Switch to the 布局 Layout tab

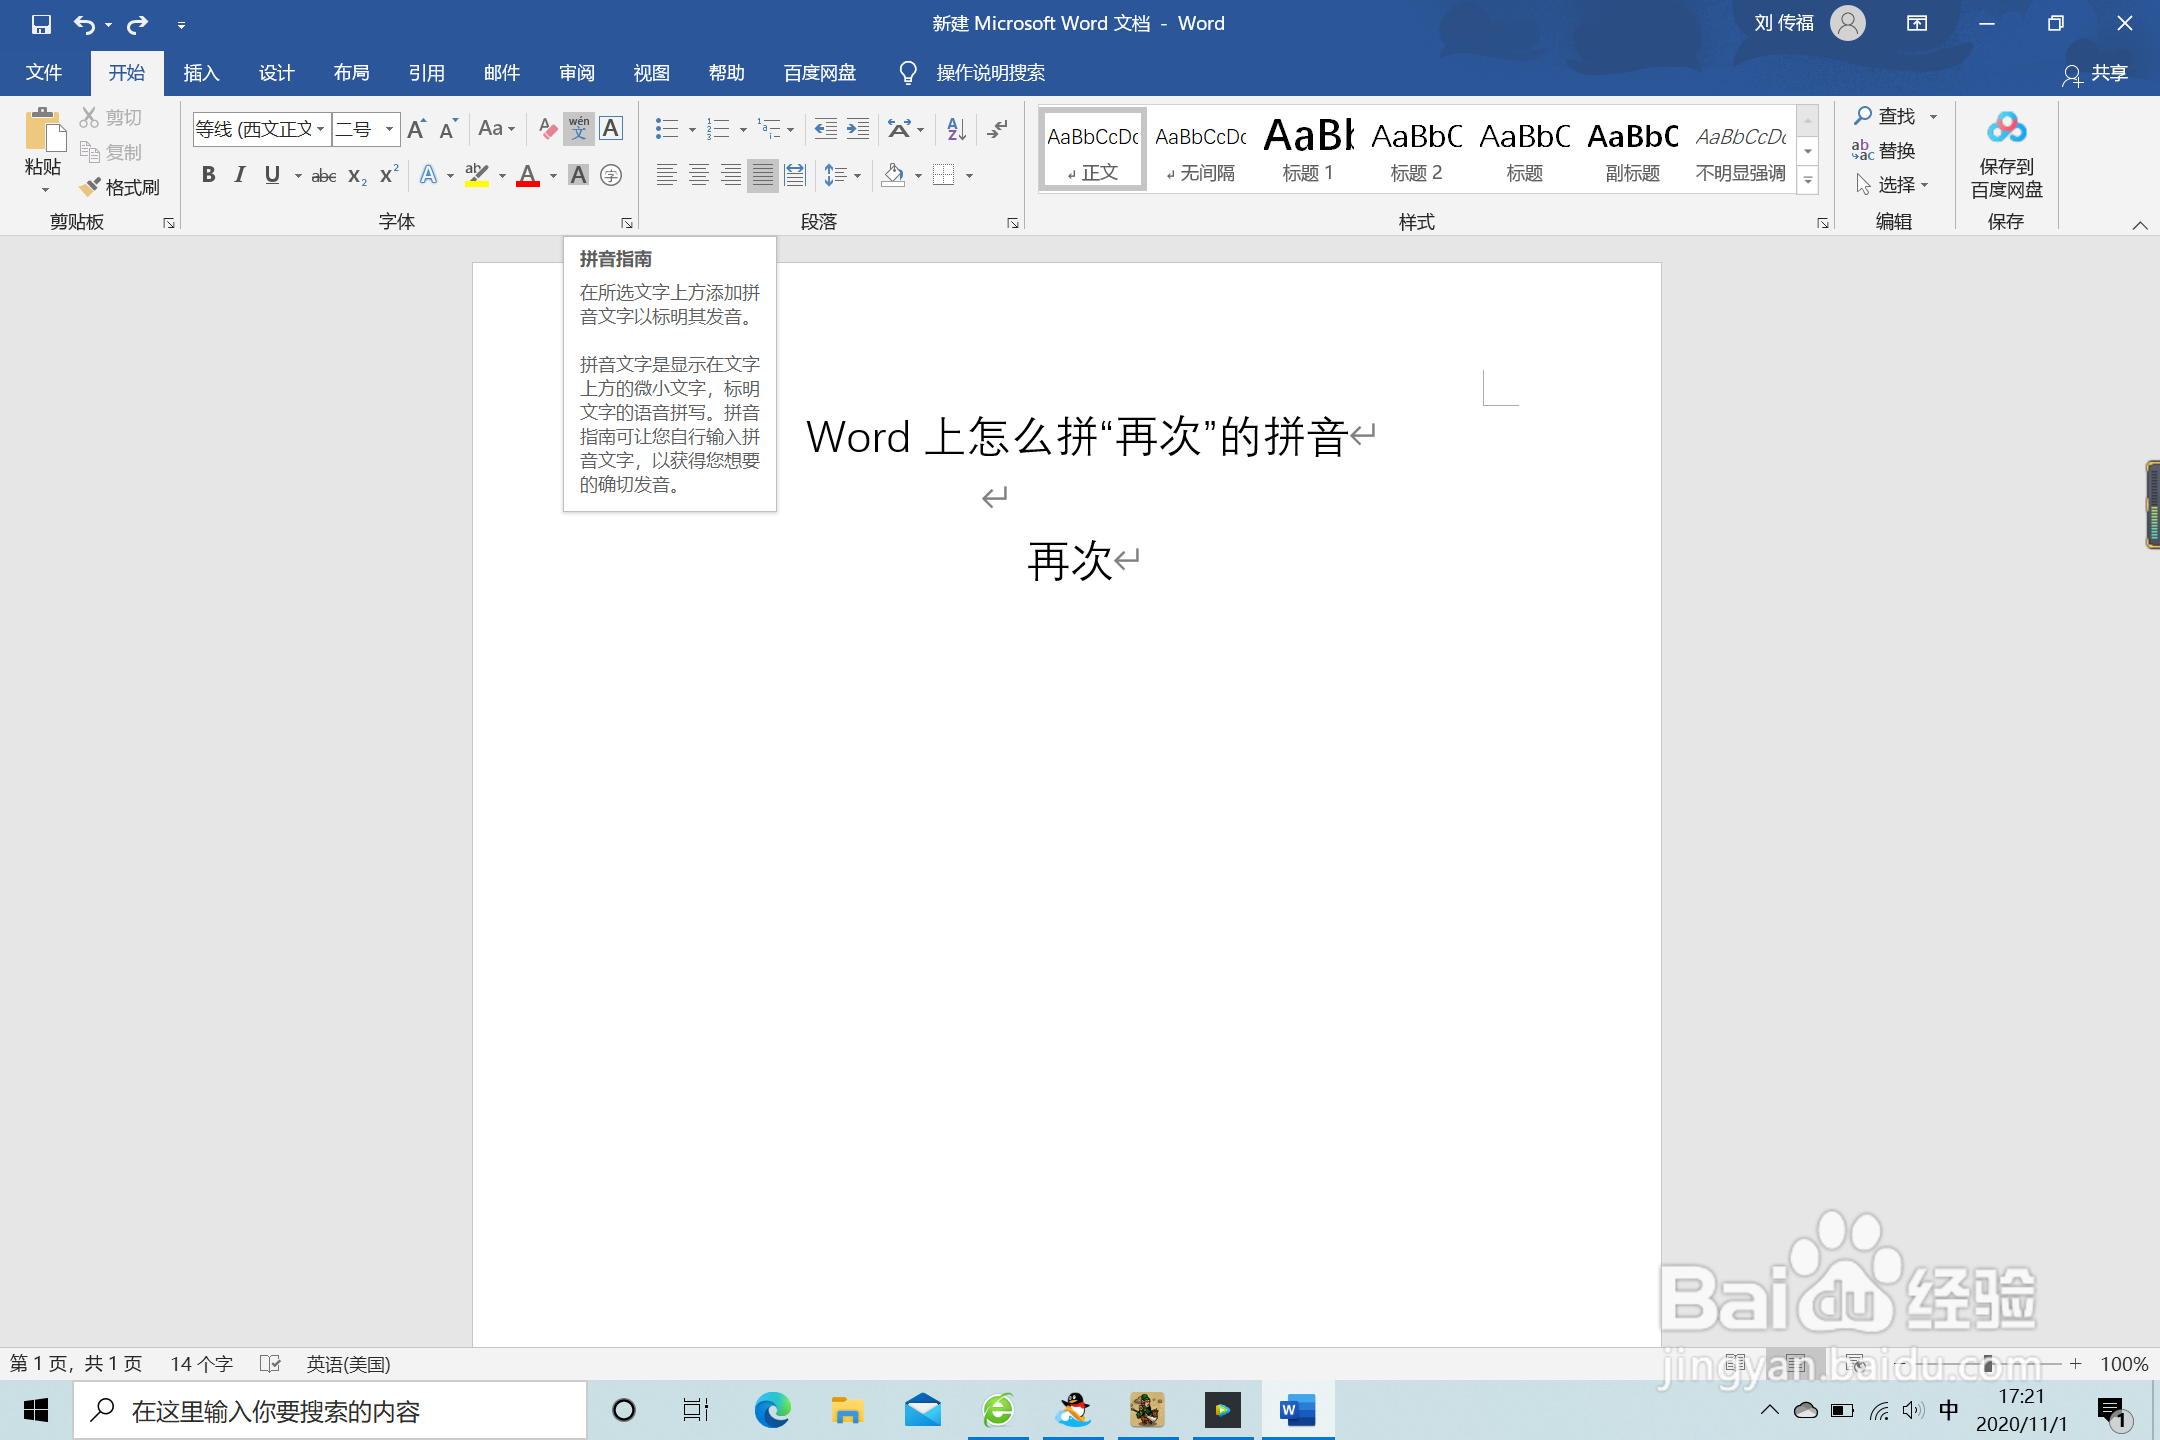tap(351, 73)
